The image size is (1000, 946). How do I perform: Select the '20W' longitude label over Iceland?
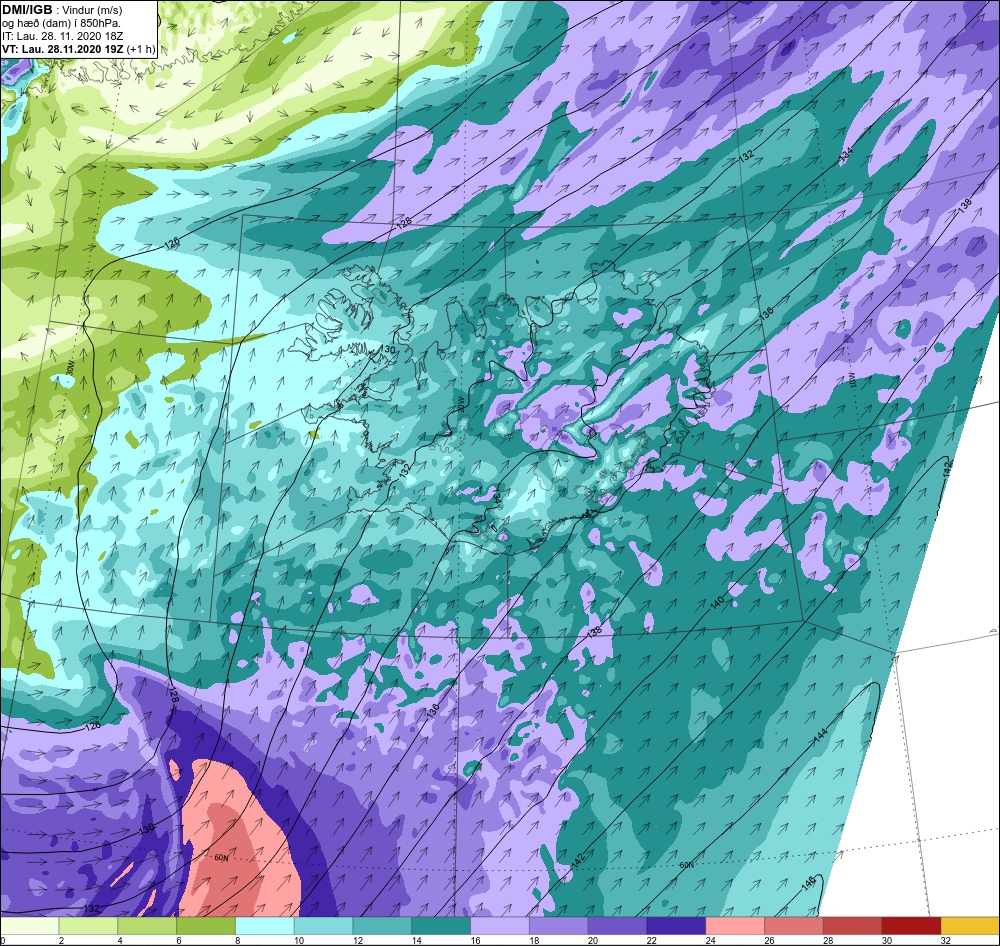click(x=462, y=402)
